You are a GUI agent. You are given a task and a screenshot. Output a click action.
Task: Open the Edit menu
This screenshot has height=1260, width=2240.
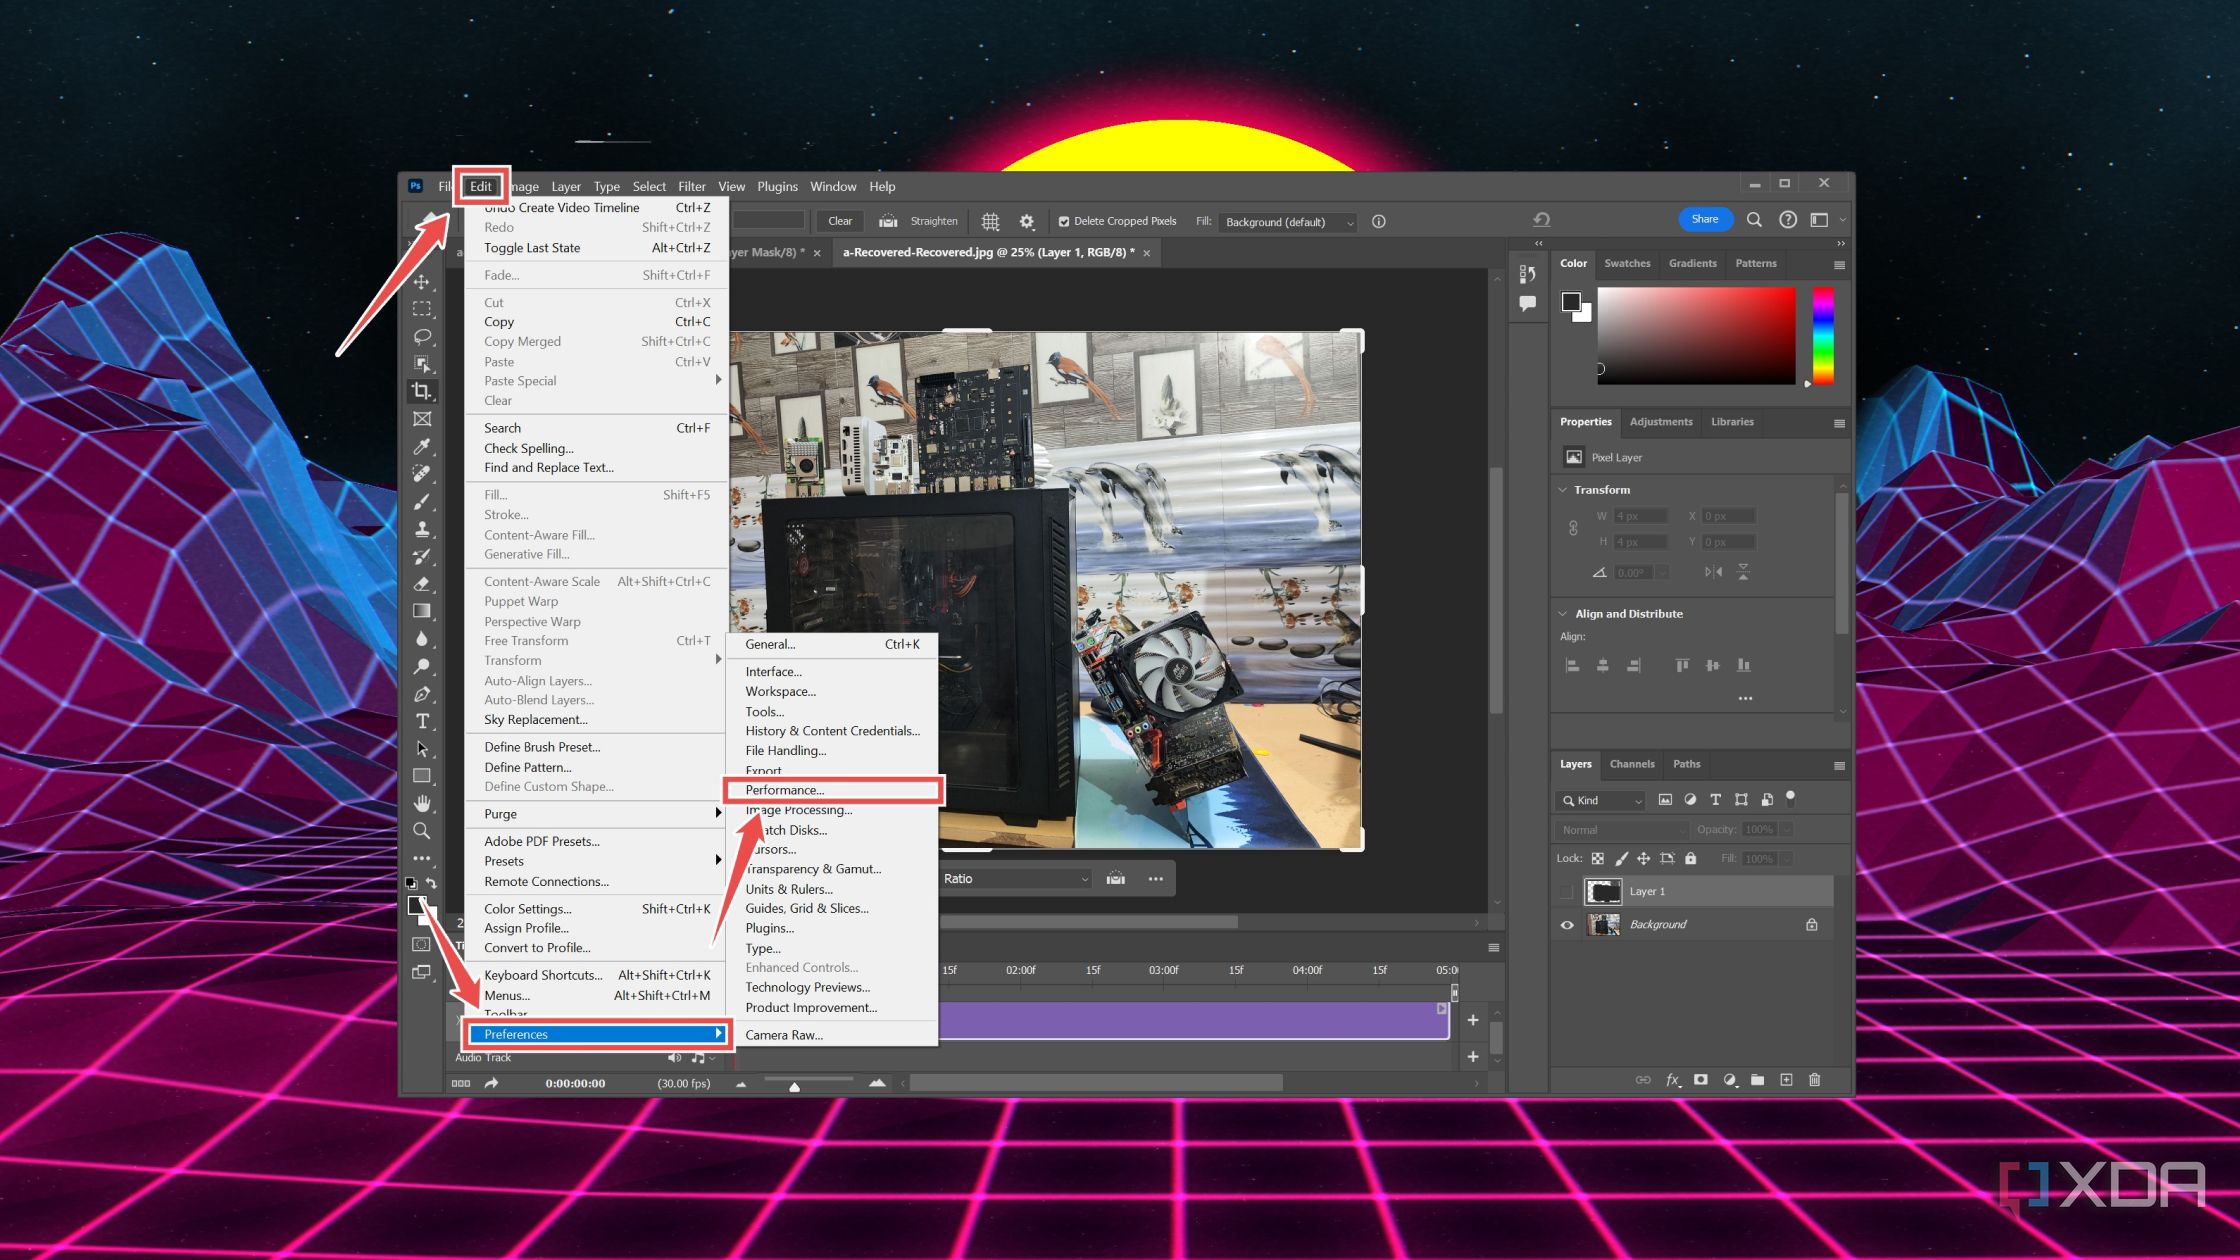click(x=481, y=187)
